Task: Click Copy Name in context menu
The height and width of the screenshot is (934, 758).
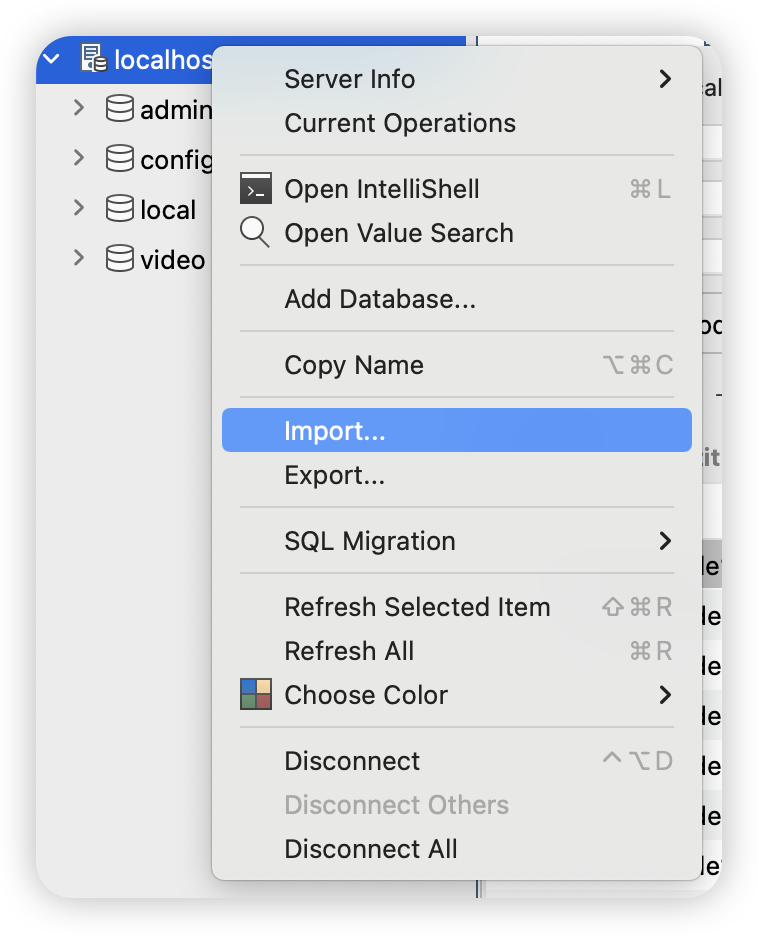Action: click(x=354, y=365)
